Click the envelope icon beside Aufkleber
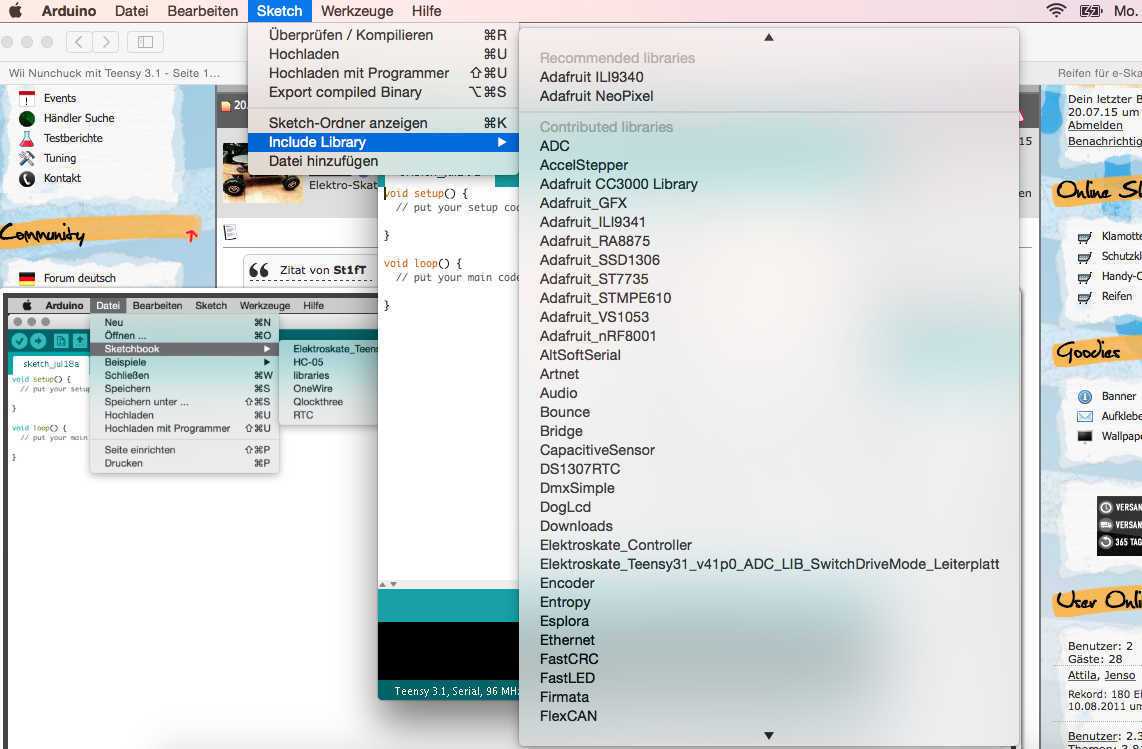This screenshot has height=749, width=1142. [x=1084, y=417]
